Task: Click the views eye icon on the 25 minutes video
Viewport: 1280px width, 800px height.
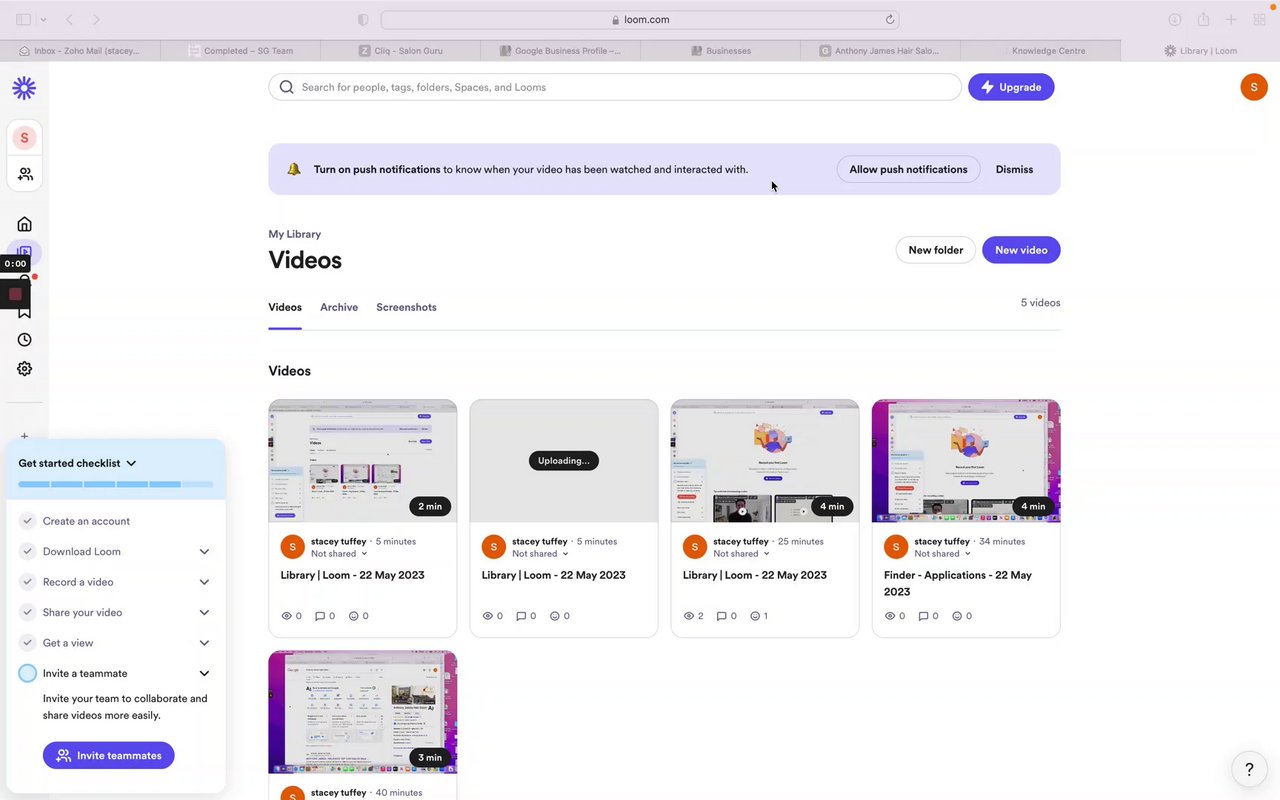Action: [689, 616]
